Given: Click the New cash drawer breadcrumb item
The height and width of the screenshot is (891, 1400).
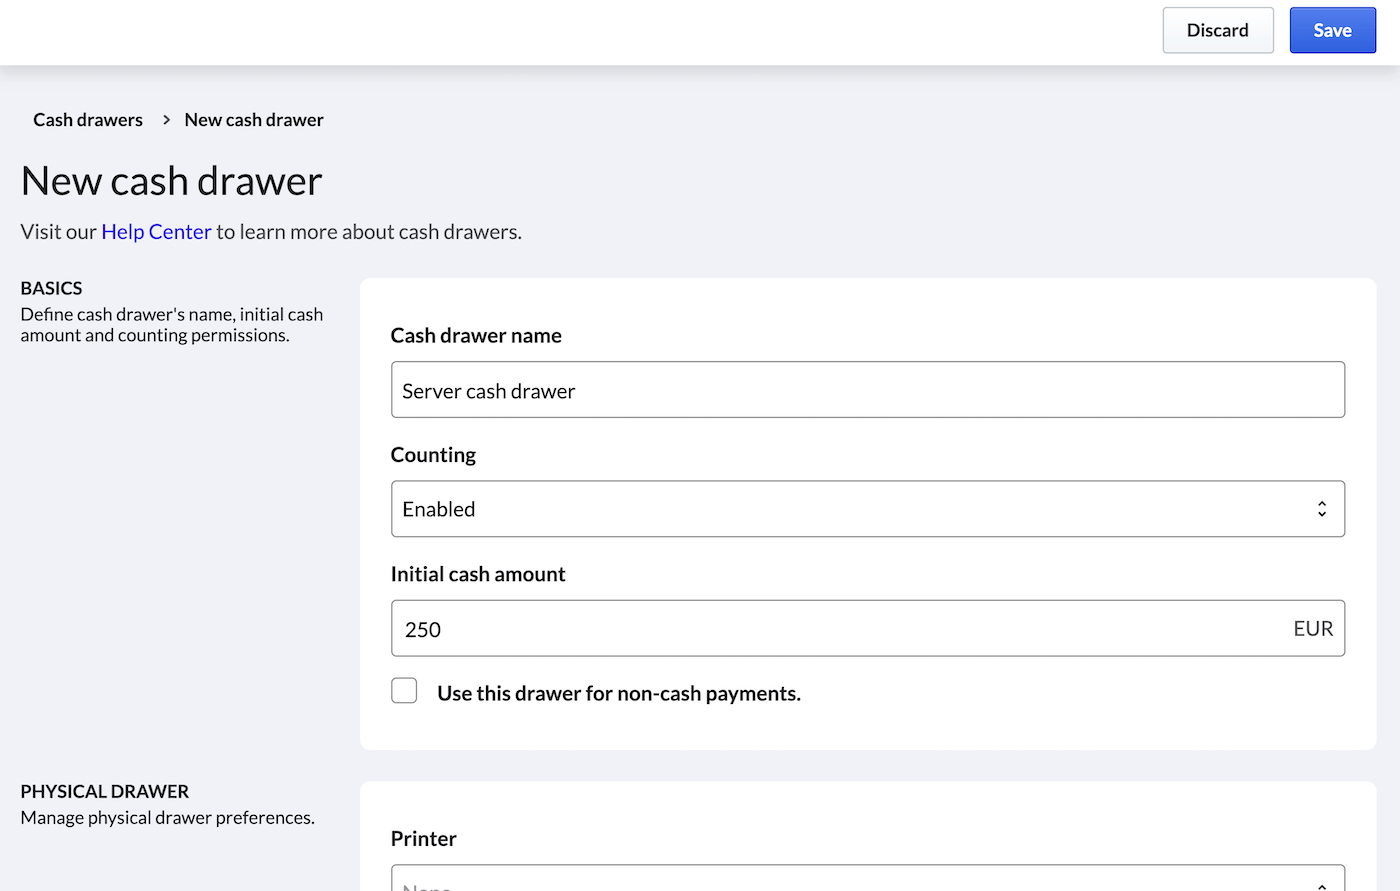Looking at the screenshot, I should pyautogui.click(x=254, y=120).
